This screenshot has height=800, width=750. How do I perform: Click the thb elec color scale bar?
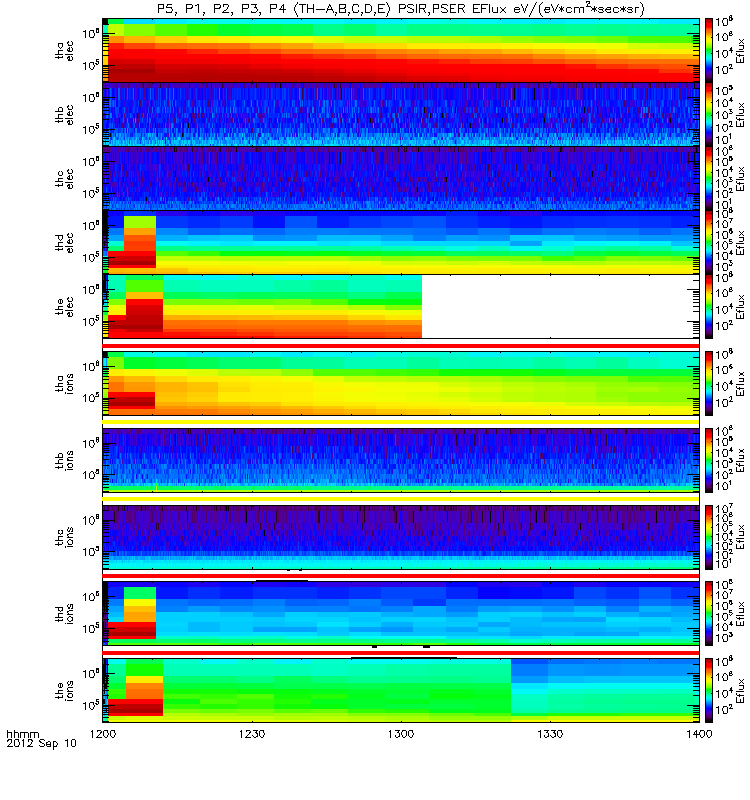pos(709,114)
